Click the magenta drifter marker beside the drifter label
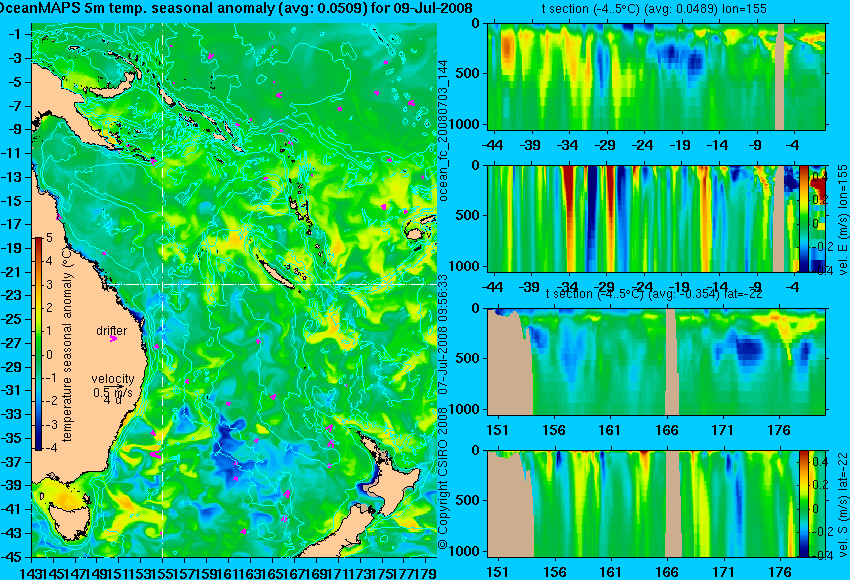850x580 pixels. [113, 339]
